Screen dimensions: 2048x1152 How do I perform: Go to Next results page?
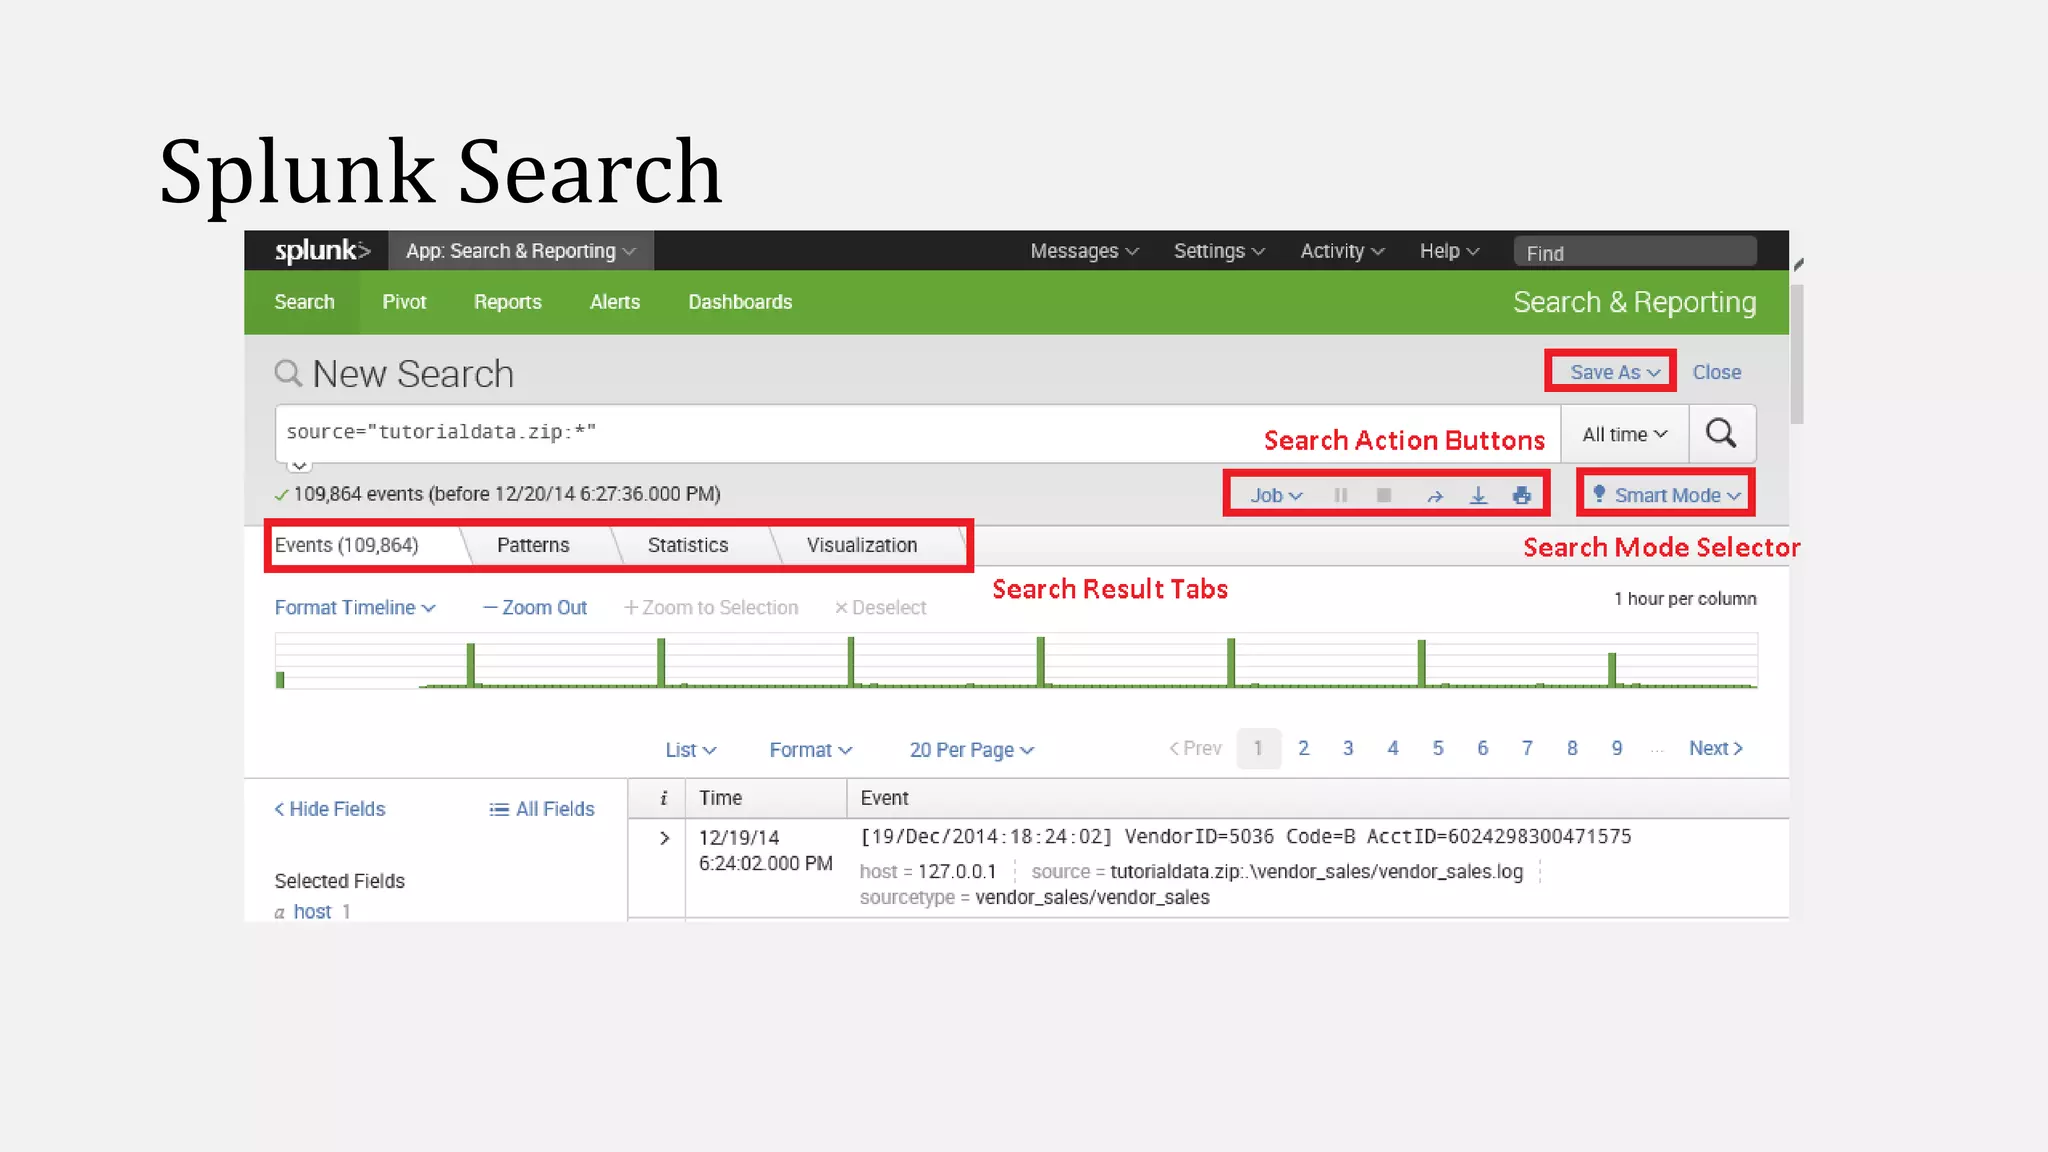[x=1715, y=748]
